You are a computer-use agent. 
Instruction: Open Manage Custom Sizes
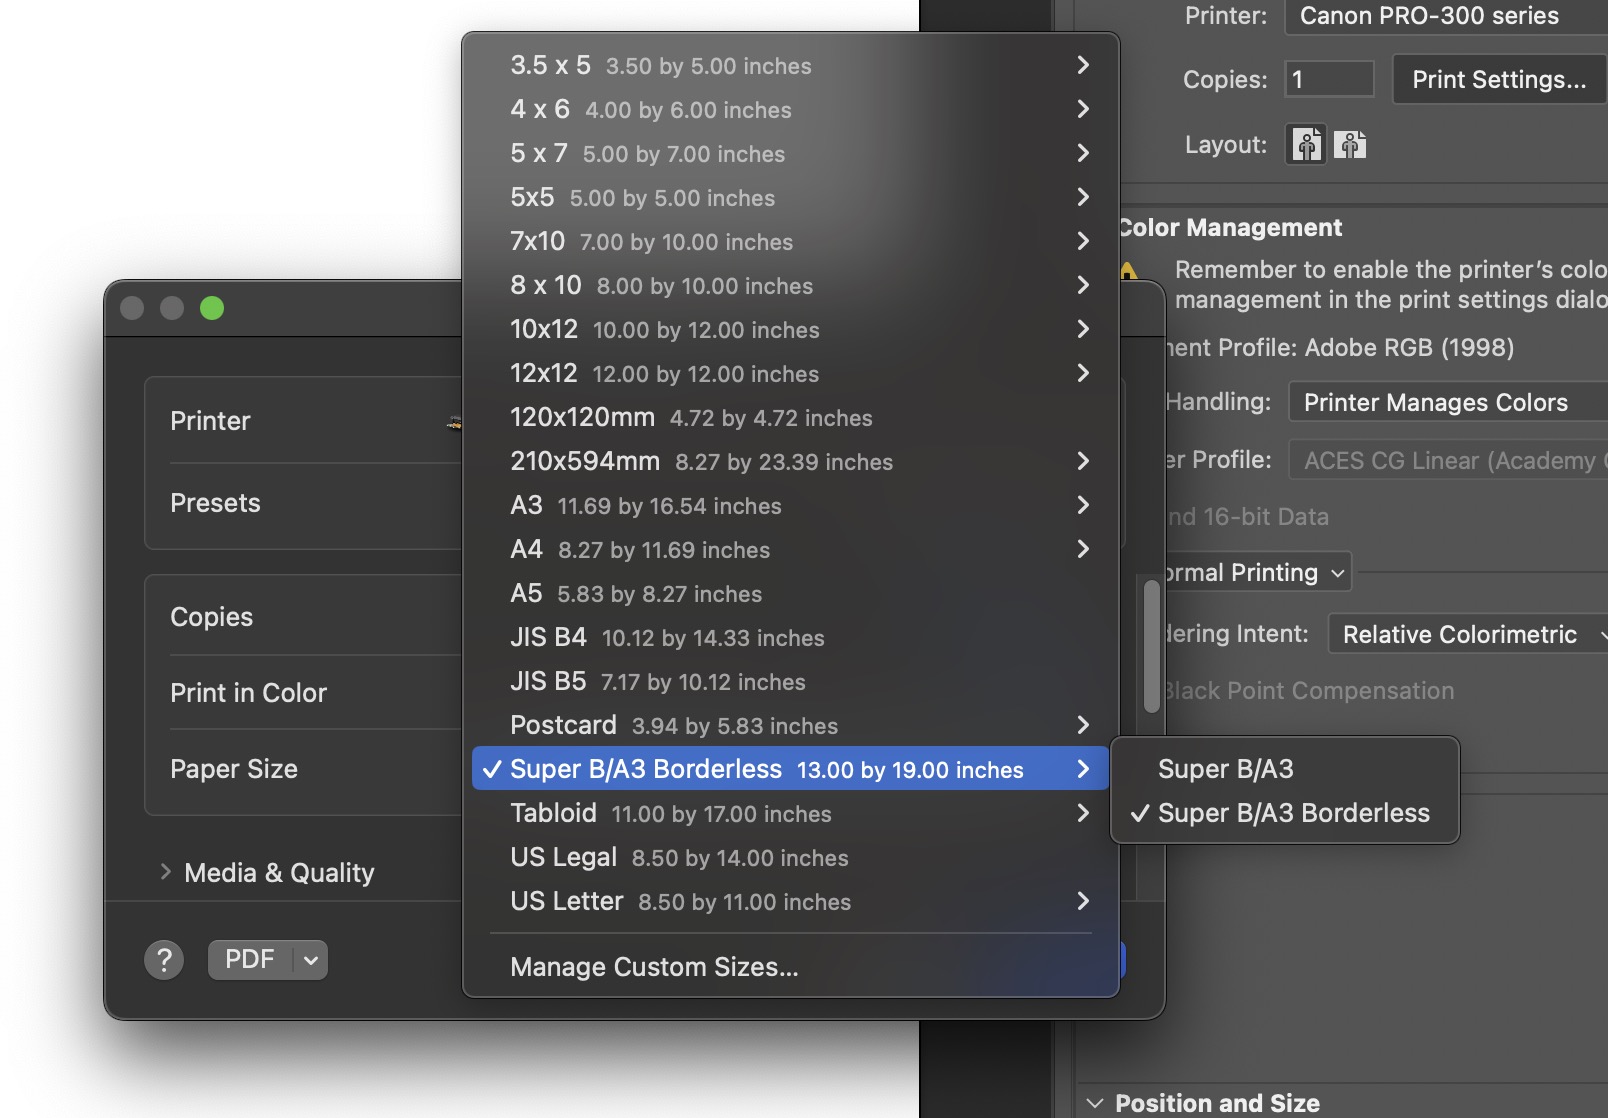click(x=655, y=966)
